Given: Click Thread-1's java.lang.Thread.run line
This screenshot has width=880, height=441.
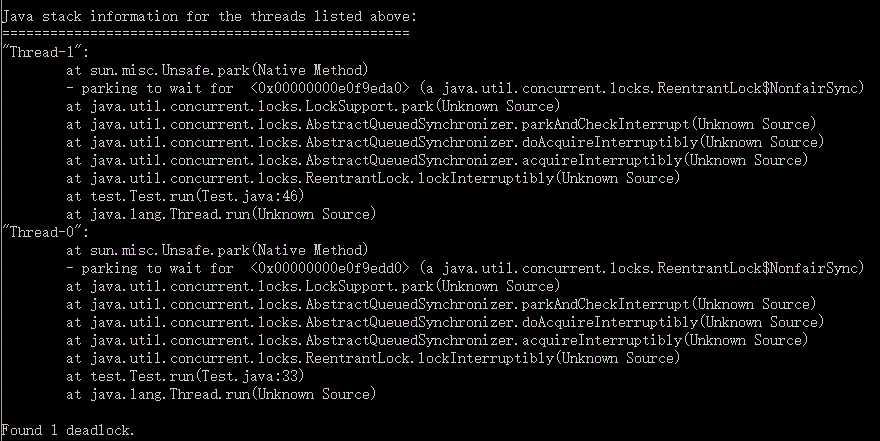Looking at the screenshot, I should coord(221,214).
